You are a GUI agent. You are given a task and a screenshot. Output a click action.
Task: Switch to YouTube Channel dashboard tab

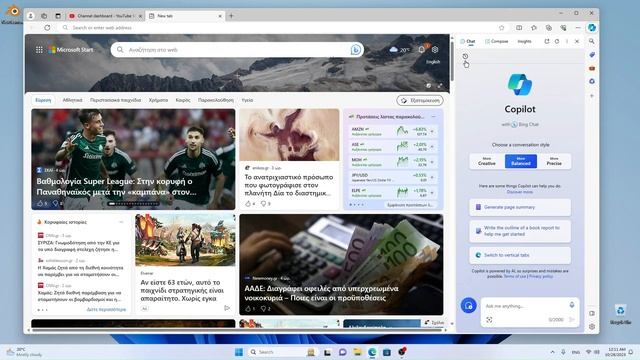coord(104,16)
